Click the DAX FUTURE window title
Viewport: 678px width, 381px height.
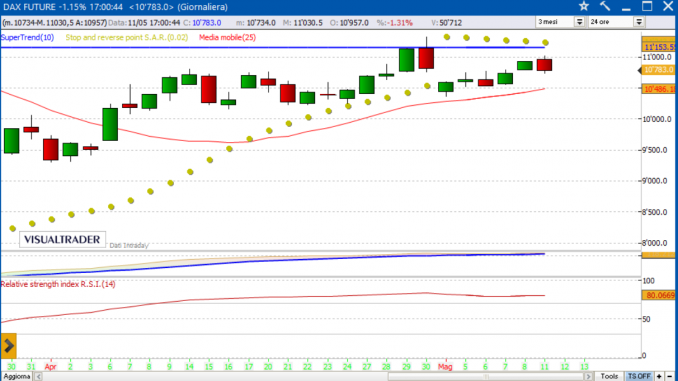pyautogui.click(x=115, y=6)
